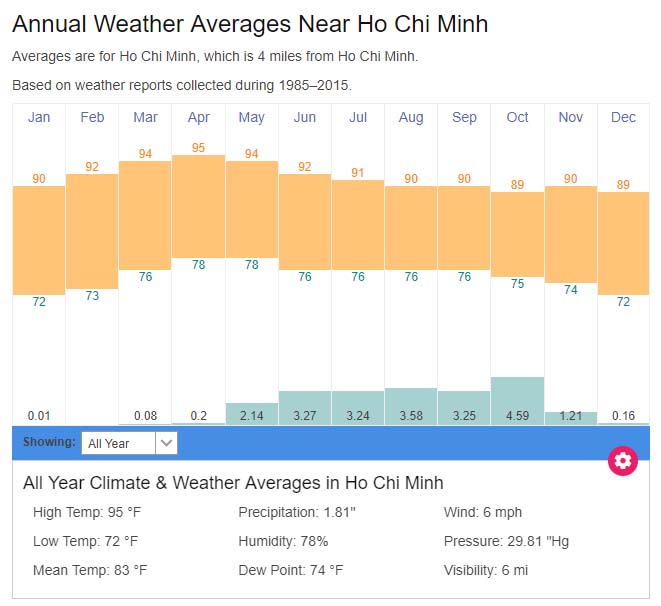Click the Oct month header

click(517, 117)
